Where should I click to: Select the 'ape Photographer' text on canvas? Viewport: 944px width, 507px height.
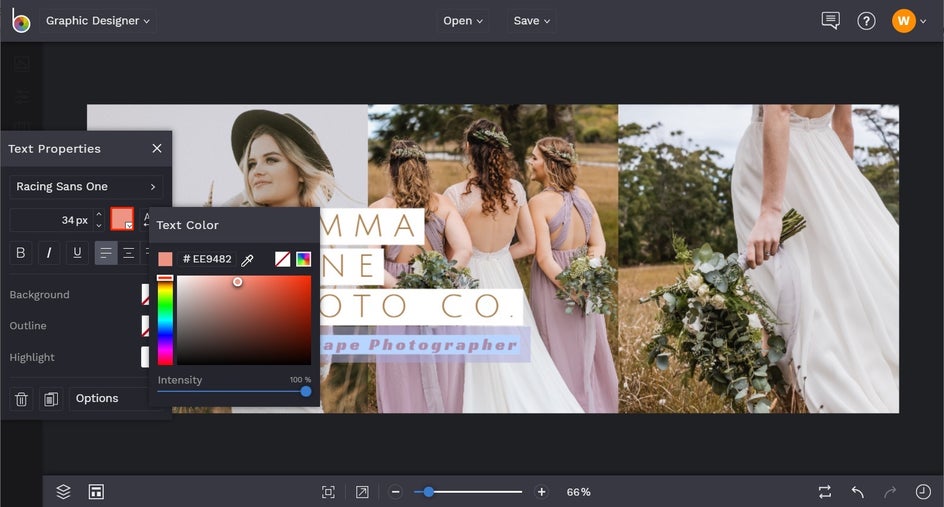point(420,345)
